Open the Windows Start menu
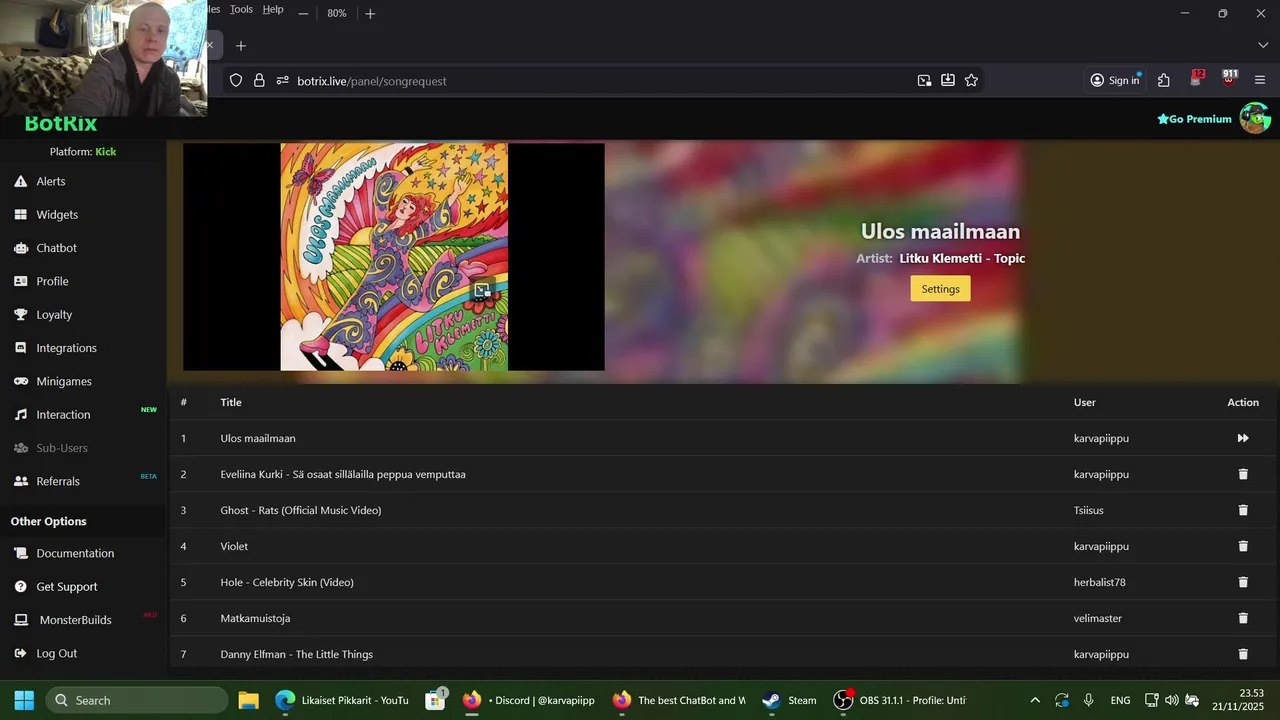The width and height of the screenshot is (1280, 720). pyautogui.click(x=24, y=700)
